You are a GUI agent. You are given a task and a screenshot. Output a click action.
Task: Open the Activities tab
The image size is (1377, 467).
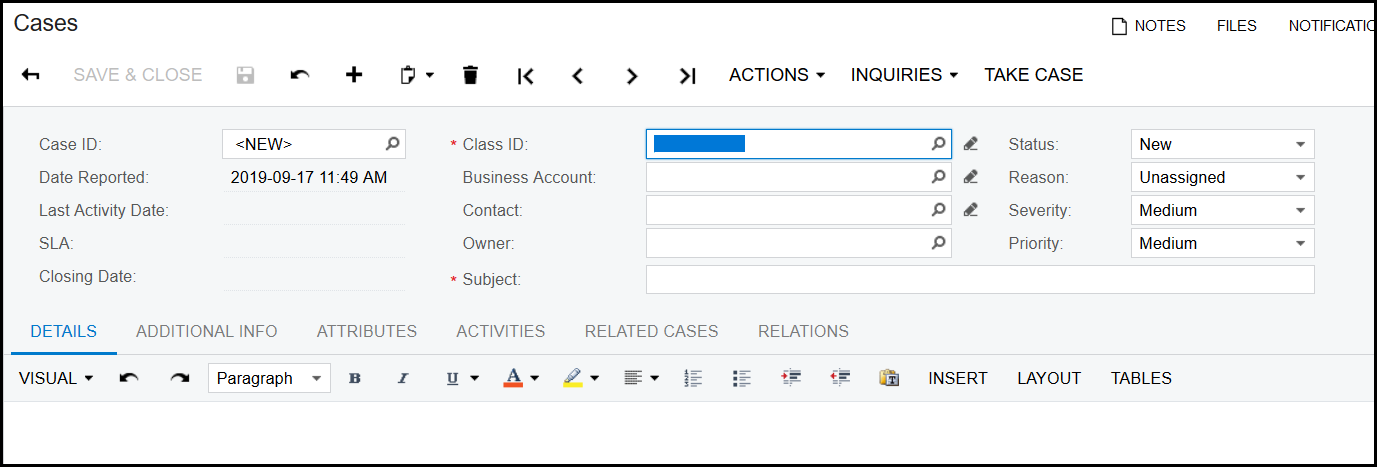pyautogui.click(x=500, y=331)
